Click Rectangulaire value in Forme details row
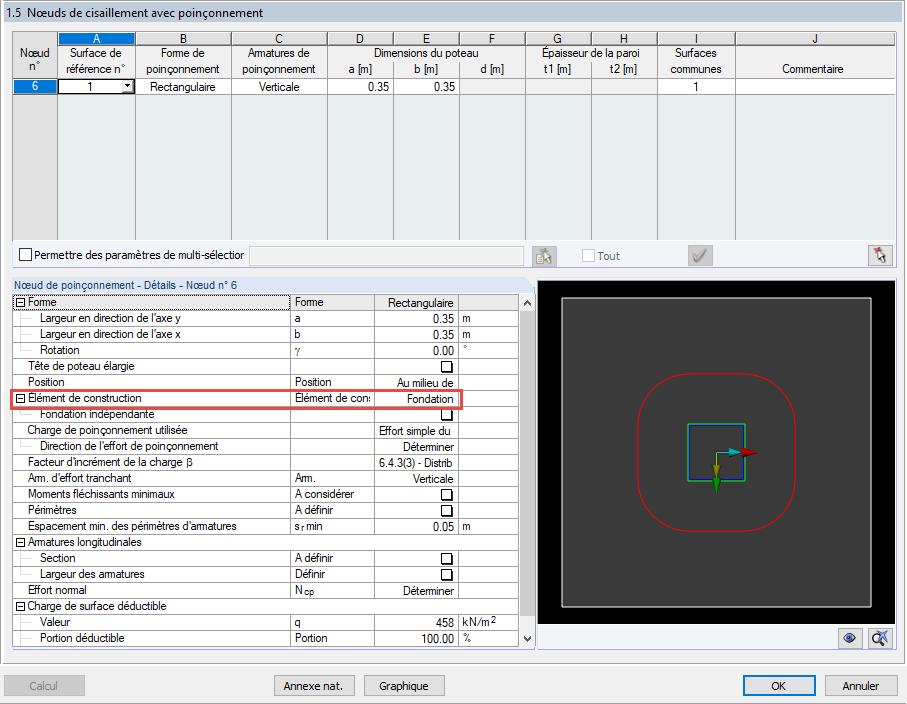This screenshot has height=704, width=907. click(x=416, y=303)
